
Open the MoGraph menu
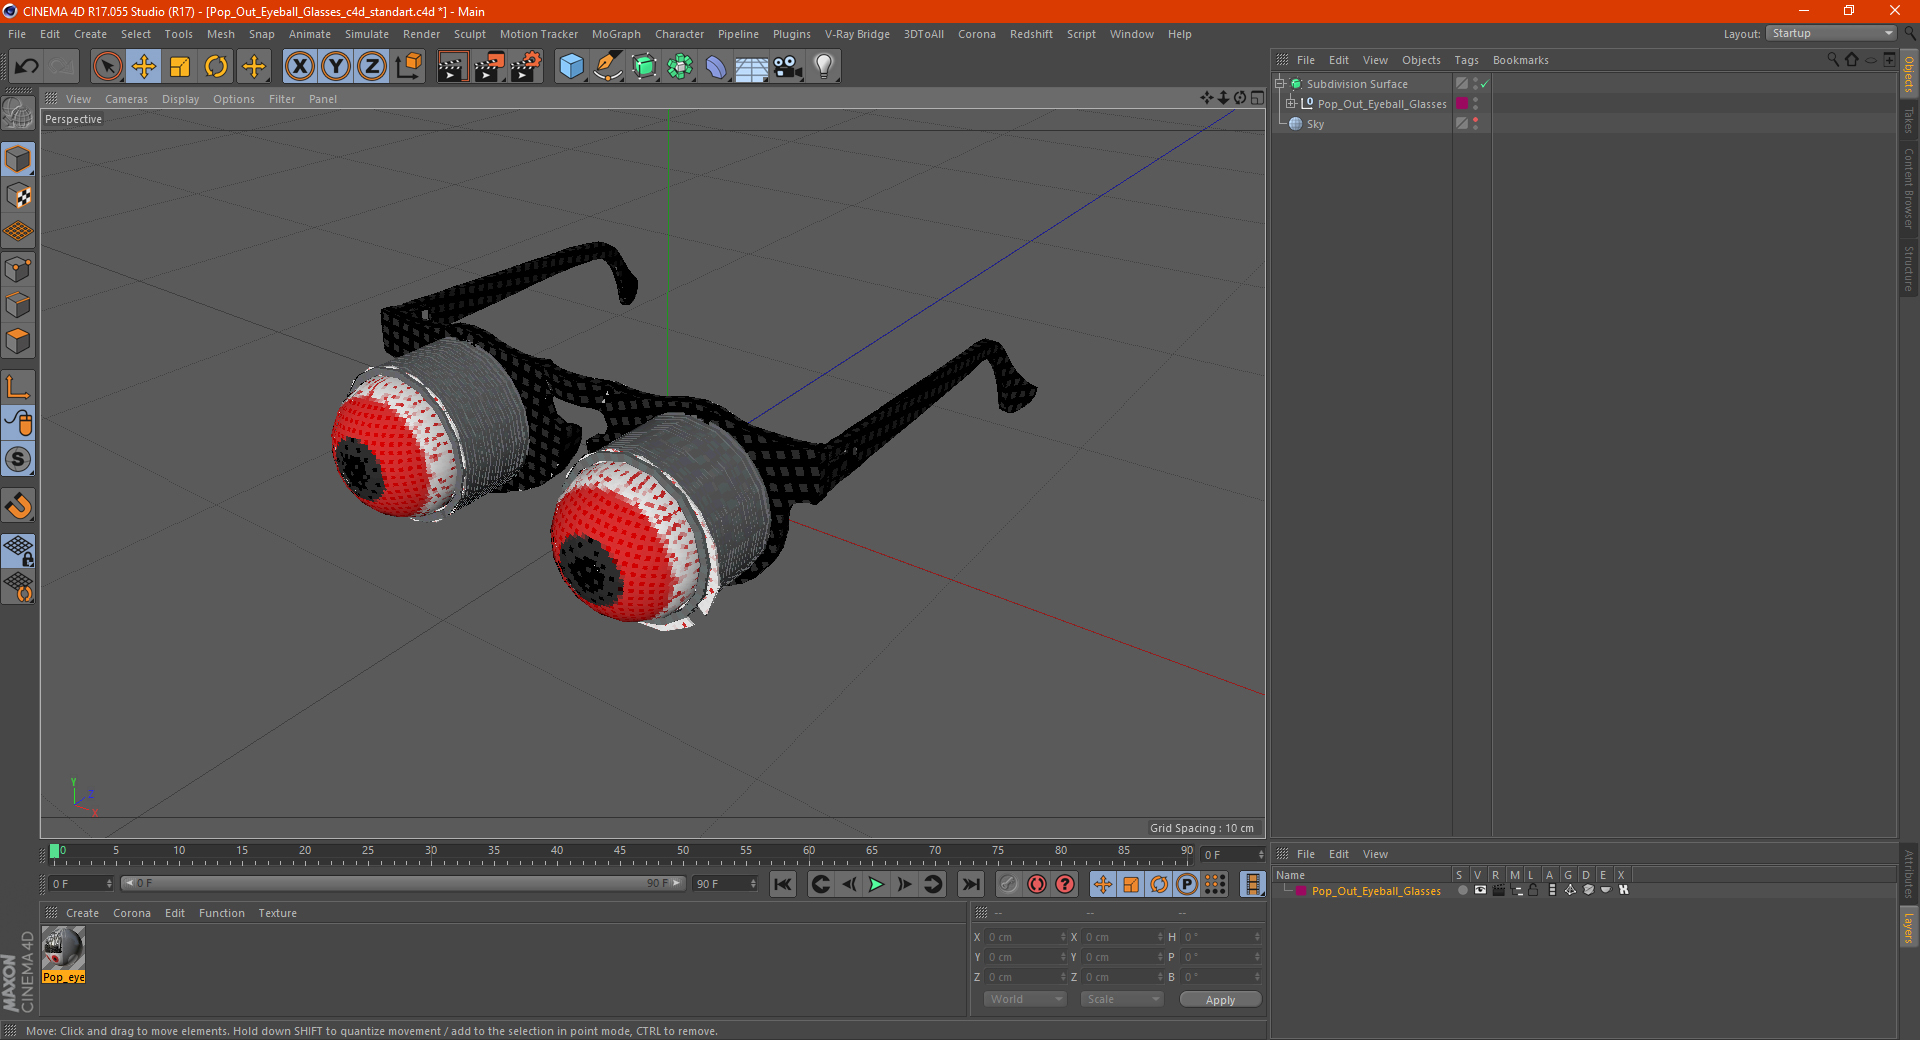(x=616, y=34)
